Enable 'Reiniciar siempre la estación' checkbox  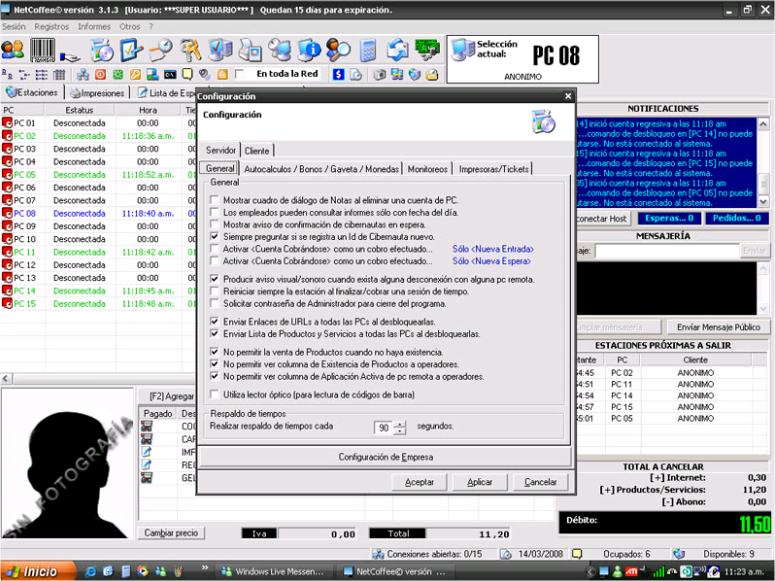tap(215, 291)
